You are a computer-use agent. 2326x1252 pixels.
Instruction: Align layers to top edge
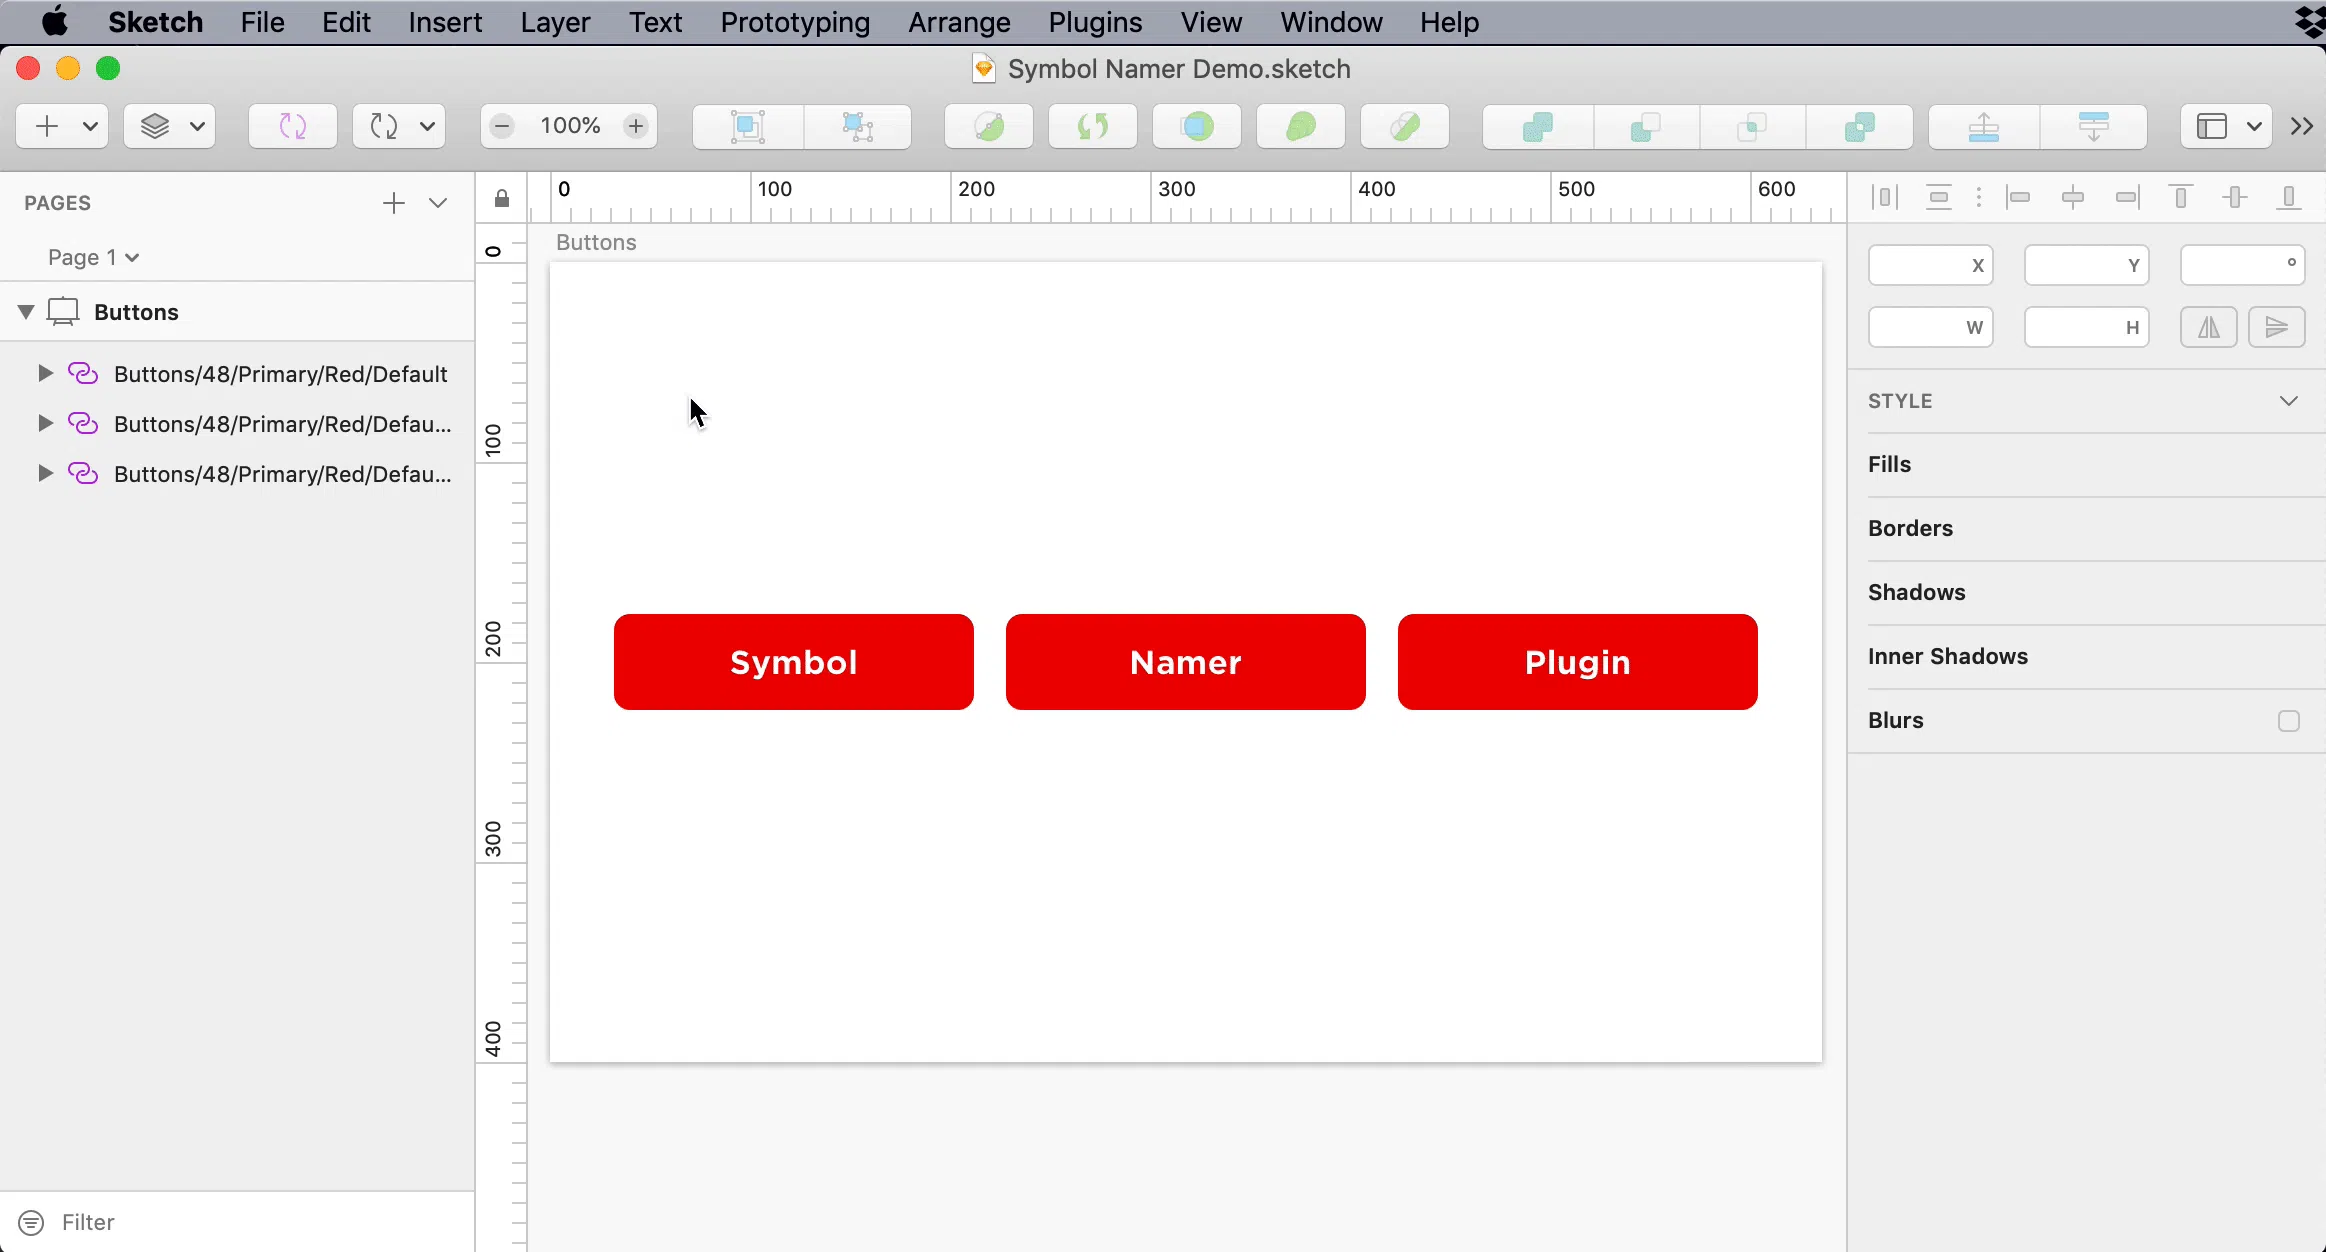[x=2181, y=198]
